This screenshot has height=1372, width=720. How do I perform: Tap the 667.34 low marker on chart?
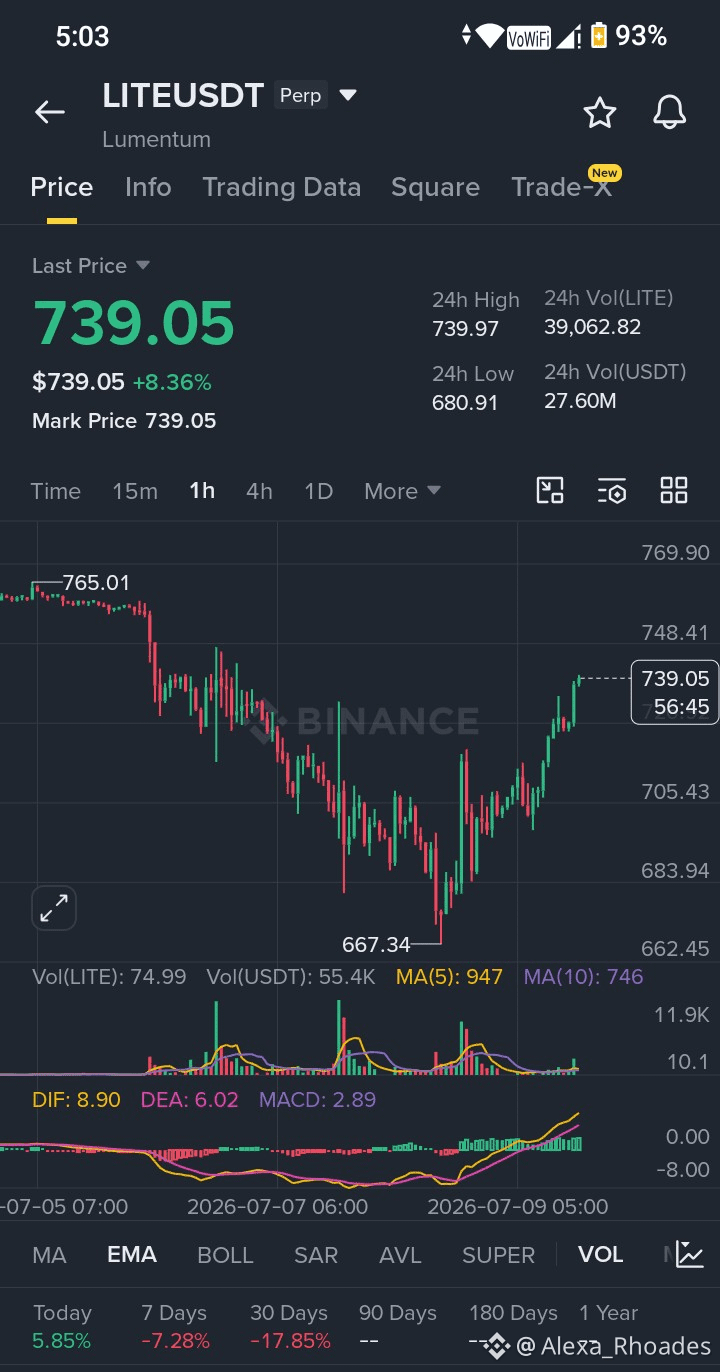click(x=376, y=944)
